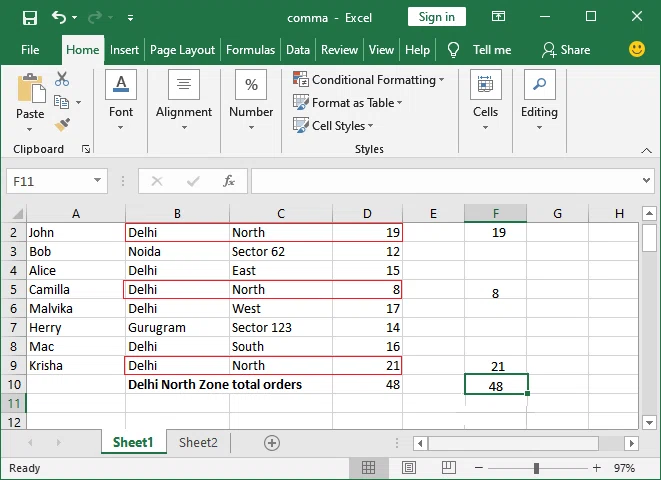Expand the Editing group
The width and height of the screenshot is (661, 480).
[540, 100]
